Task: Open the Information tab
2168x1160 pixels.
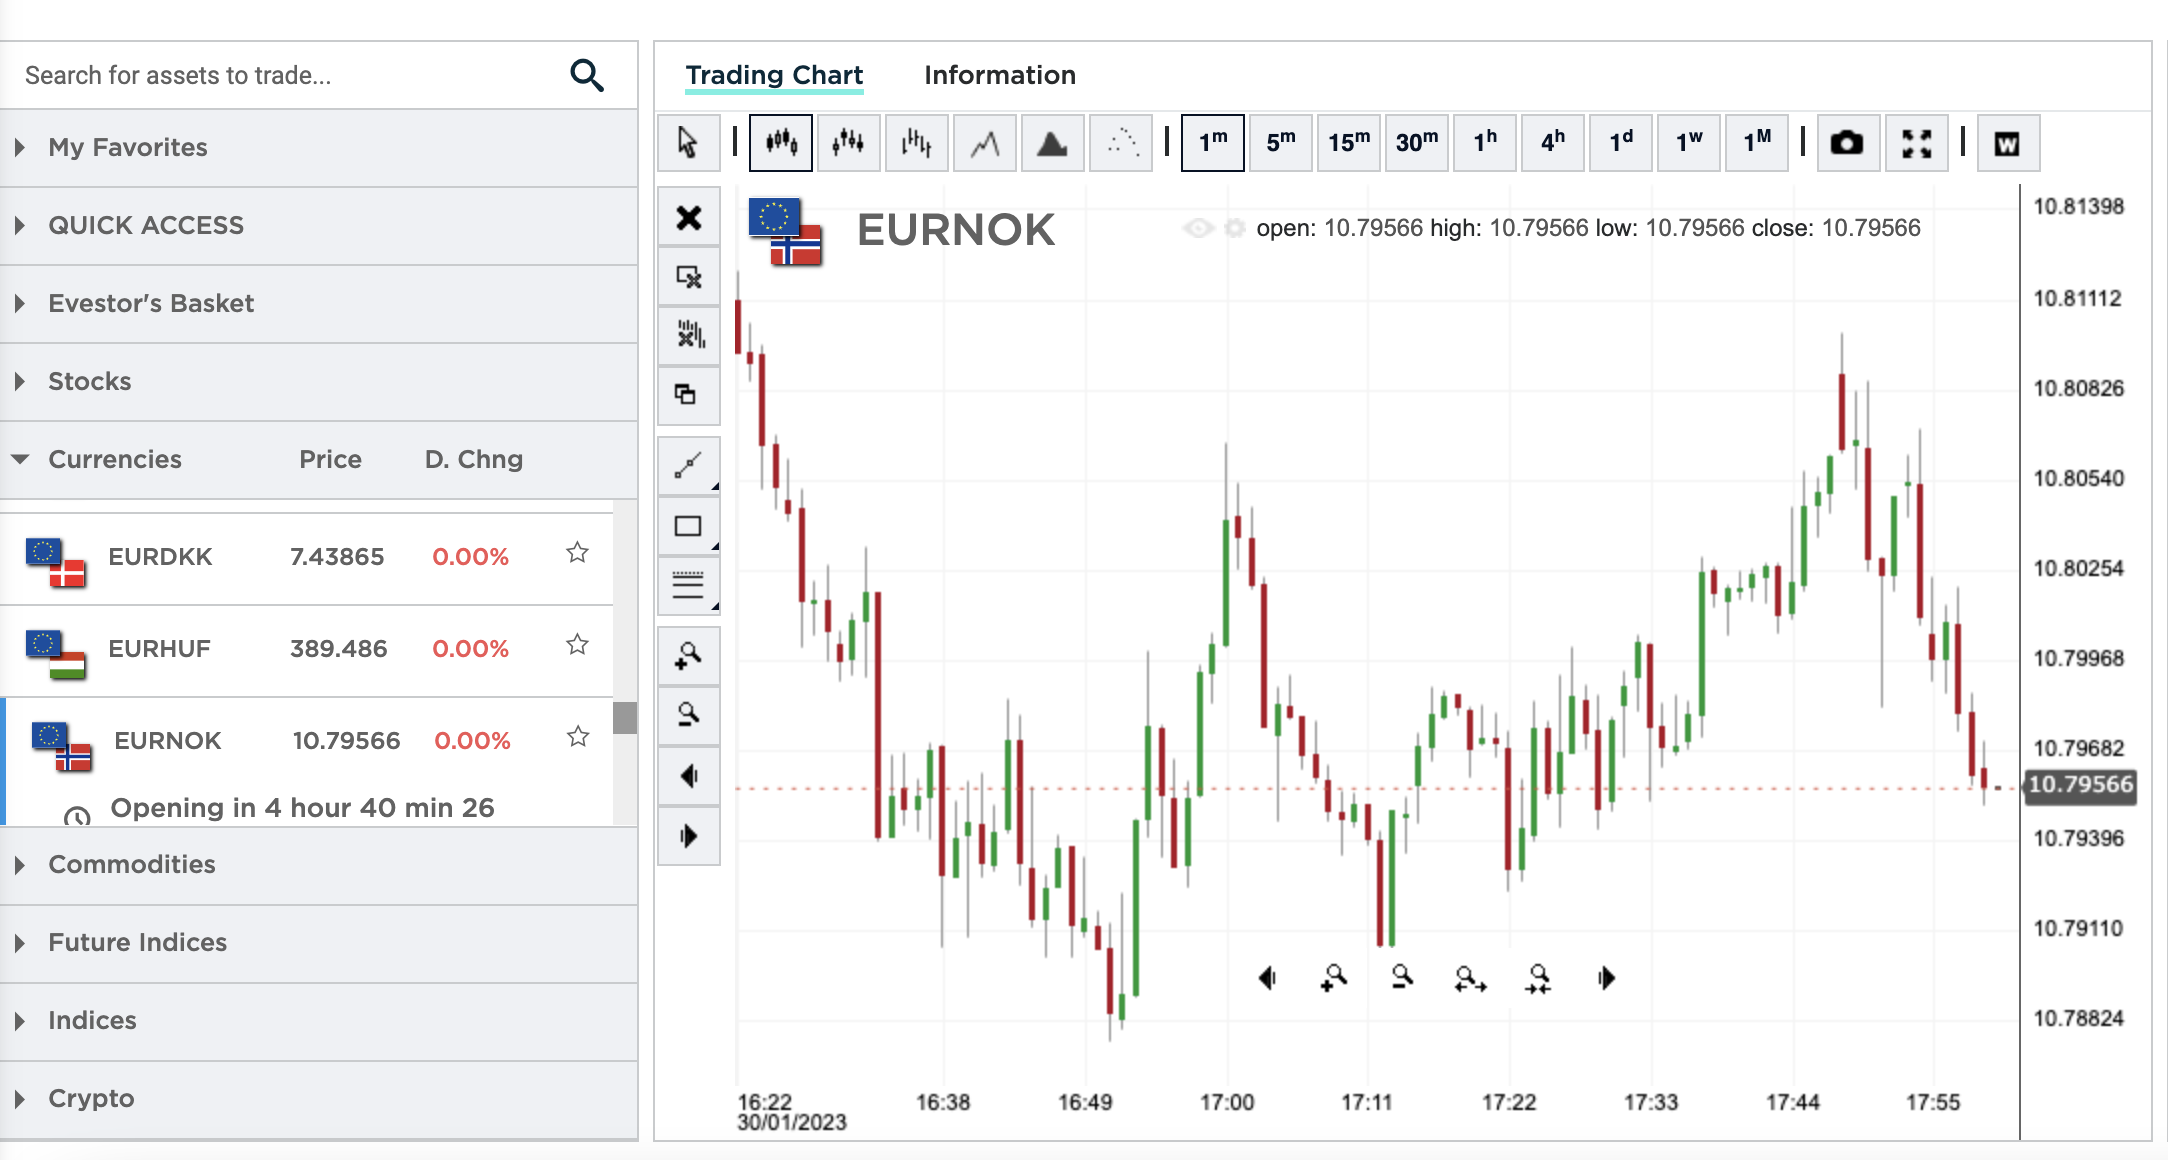Action: [999, 75]
